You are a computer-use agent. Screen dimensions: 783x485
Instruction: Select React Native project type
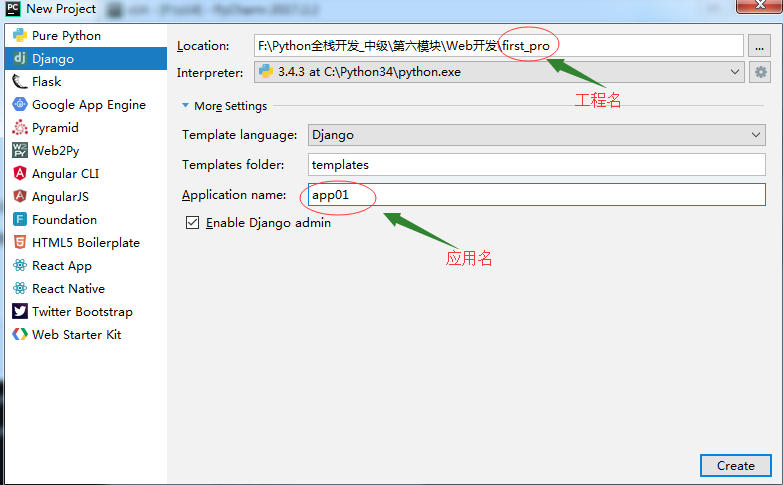[86, 288]
